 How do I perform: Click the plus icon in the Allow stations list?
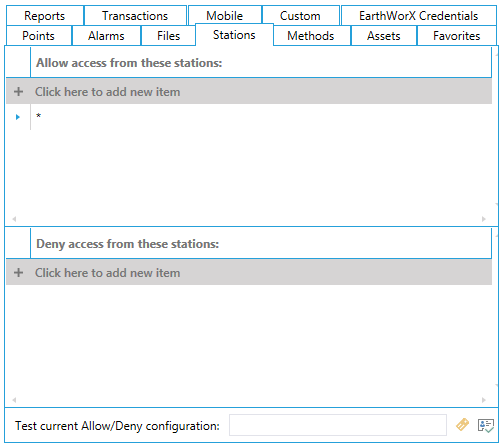coord(19,92)
